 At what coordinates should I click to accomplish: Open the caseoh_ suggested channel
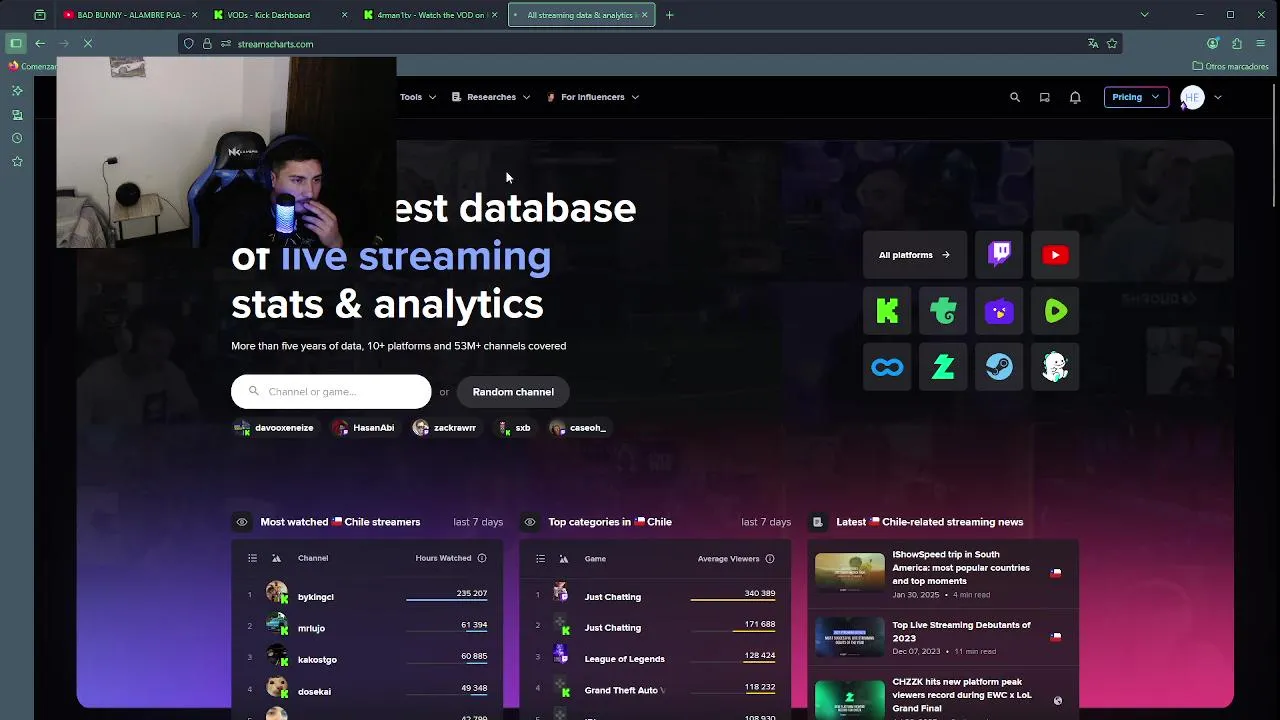[x=579, y=428]
